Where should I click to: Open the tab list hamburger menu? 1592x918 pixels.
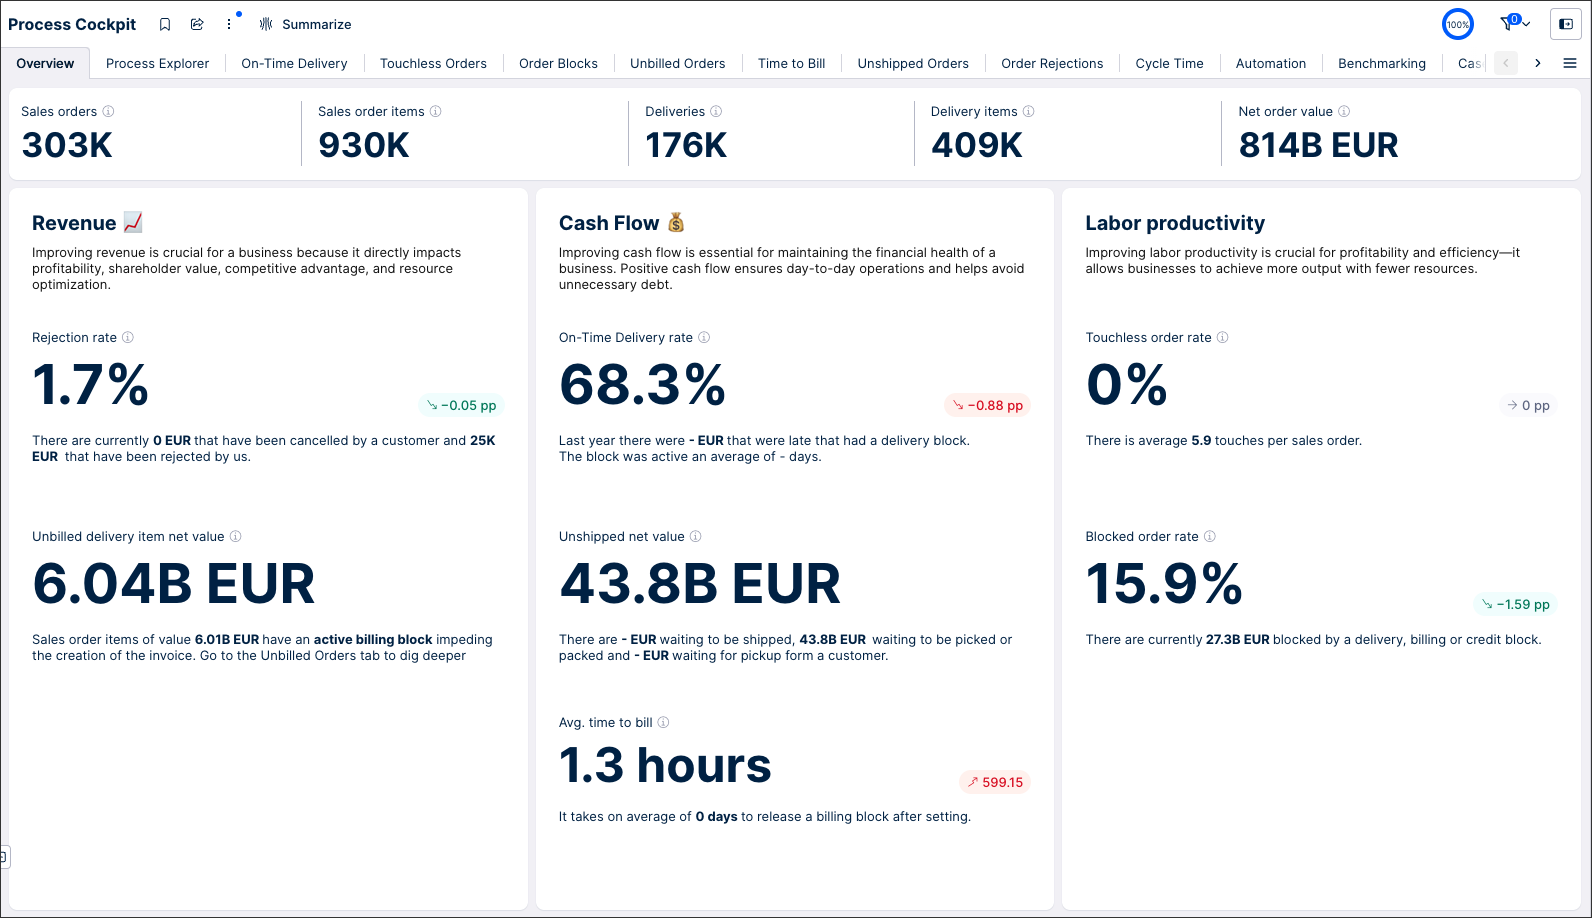tap(1570, 63)
